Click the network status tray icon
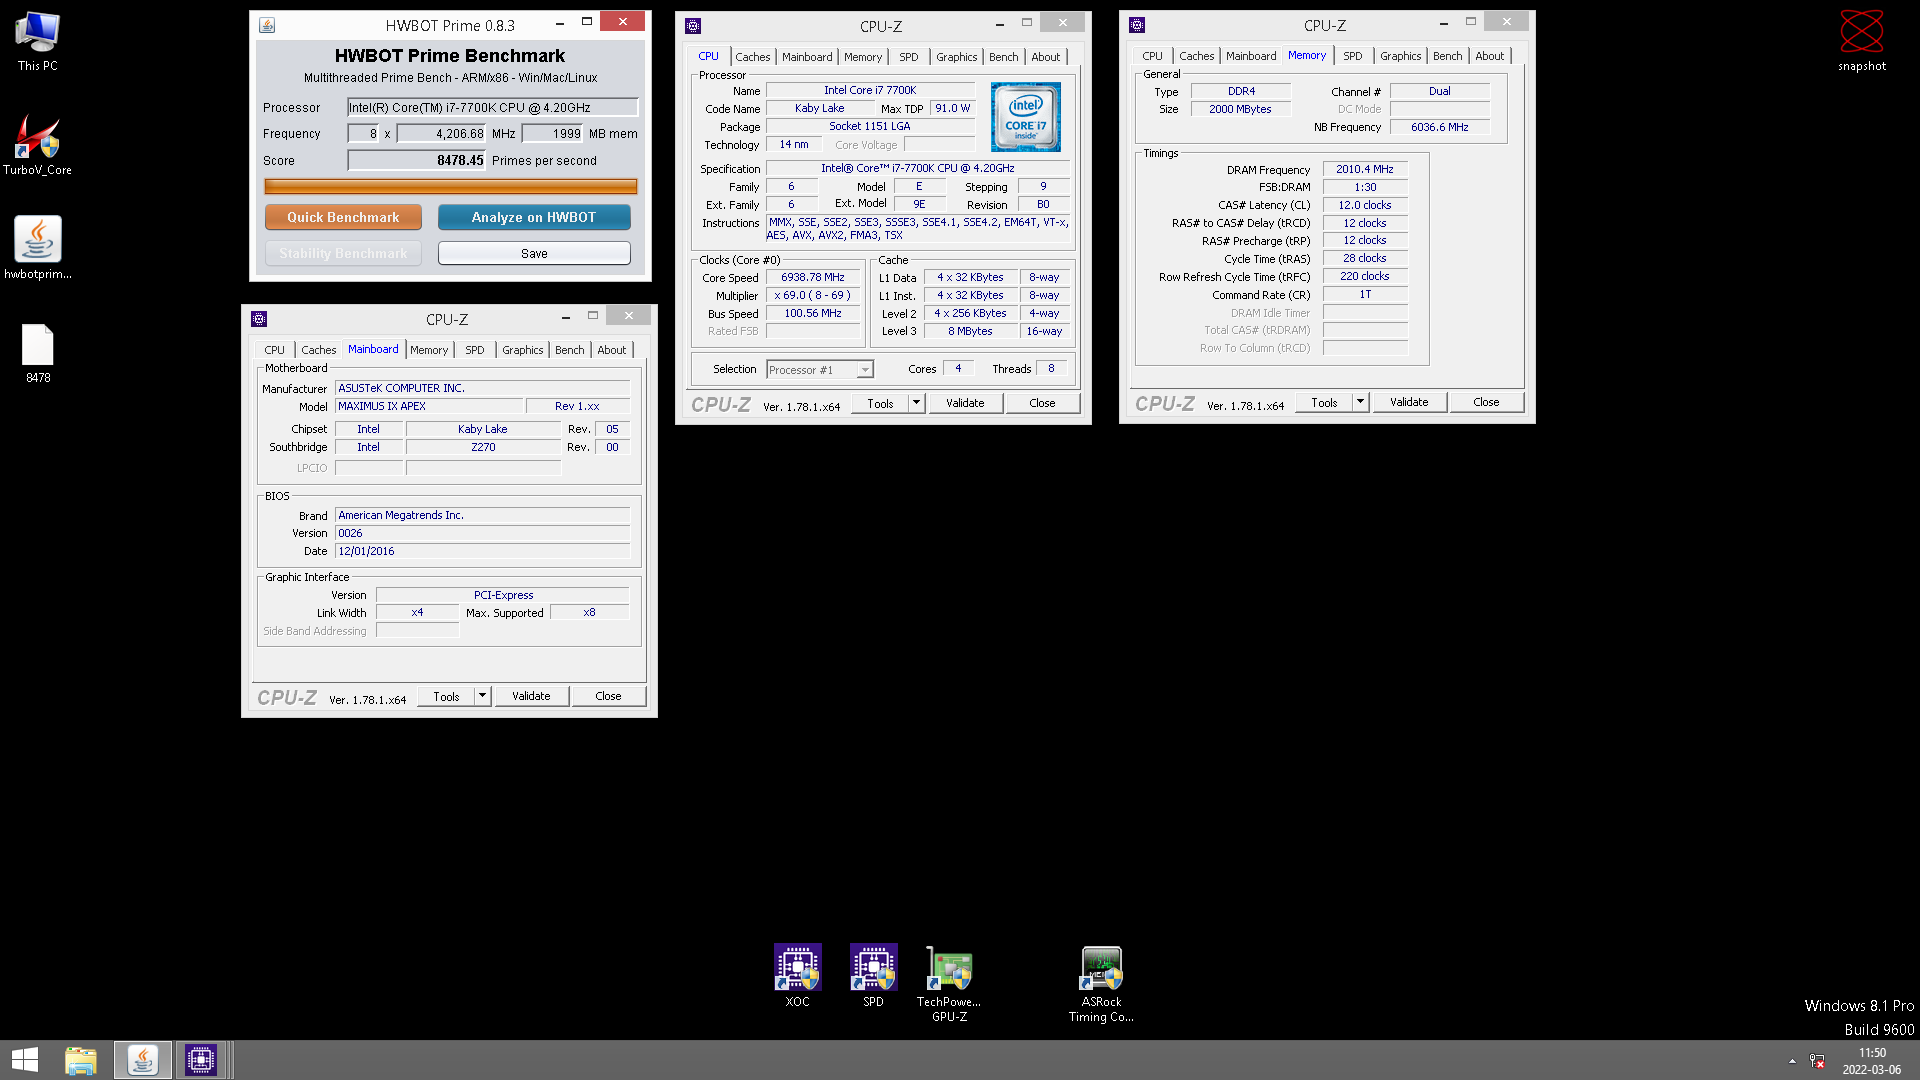The image size is (1920, 1080). click(1817, 1061)
